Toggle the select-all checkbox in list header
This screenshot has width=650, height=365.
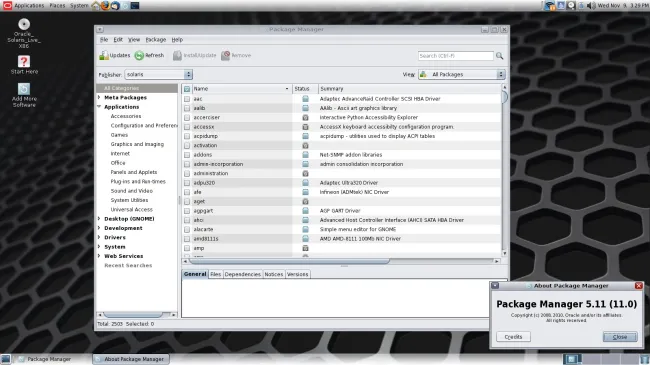[187, 89]
